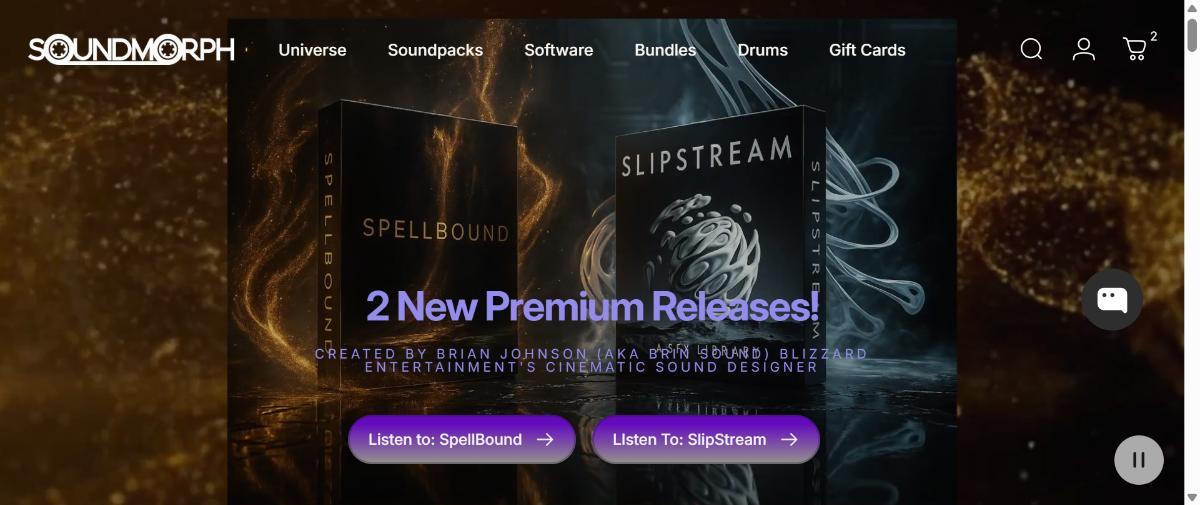Click the Listen to: SpellBound button

[x=461, y=439]
